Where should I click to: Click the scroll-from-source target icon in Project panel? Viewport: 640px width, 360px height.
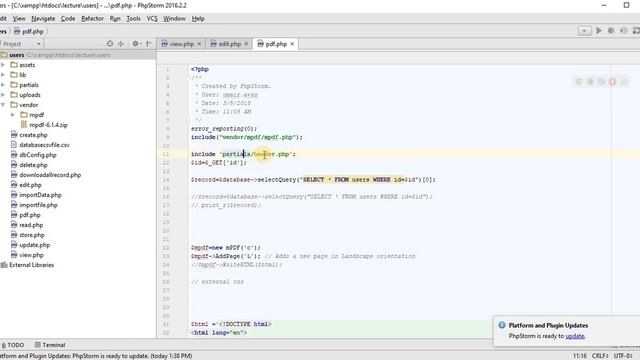[x=110, y=44]
